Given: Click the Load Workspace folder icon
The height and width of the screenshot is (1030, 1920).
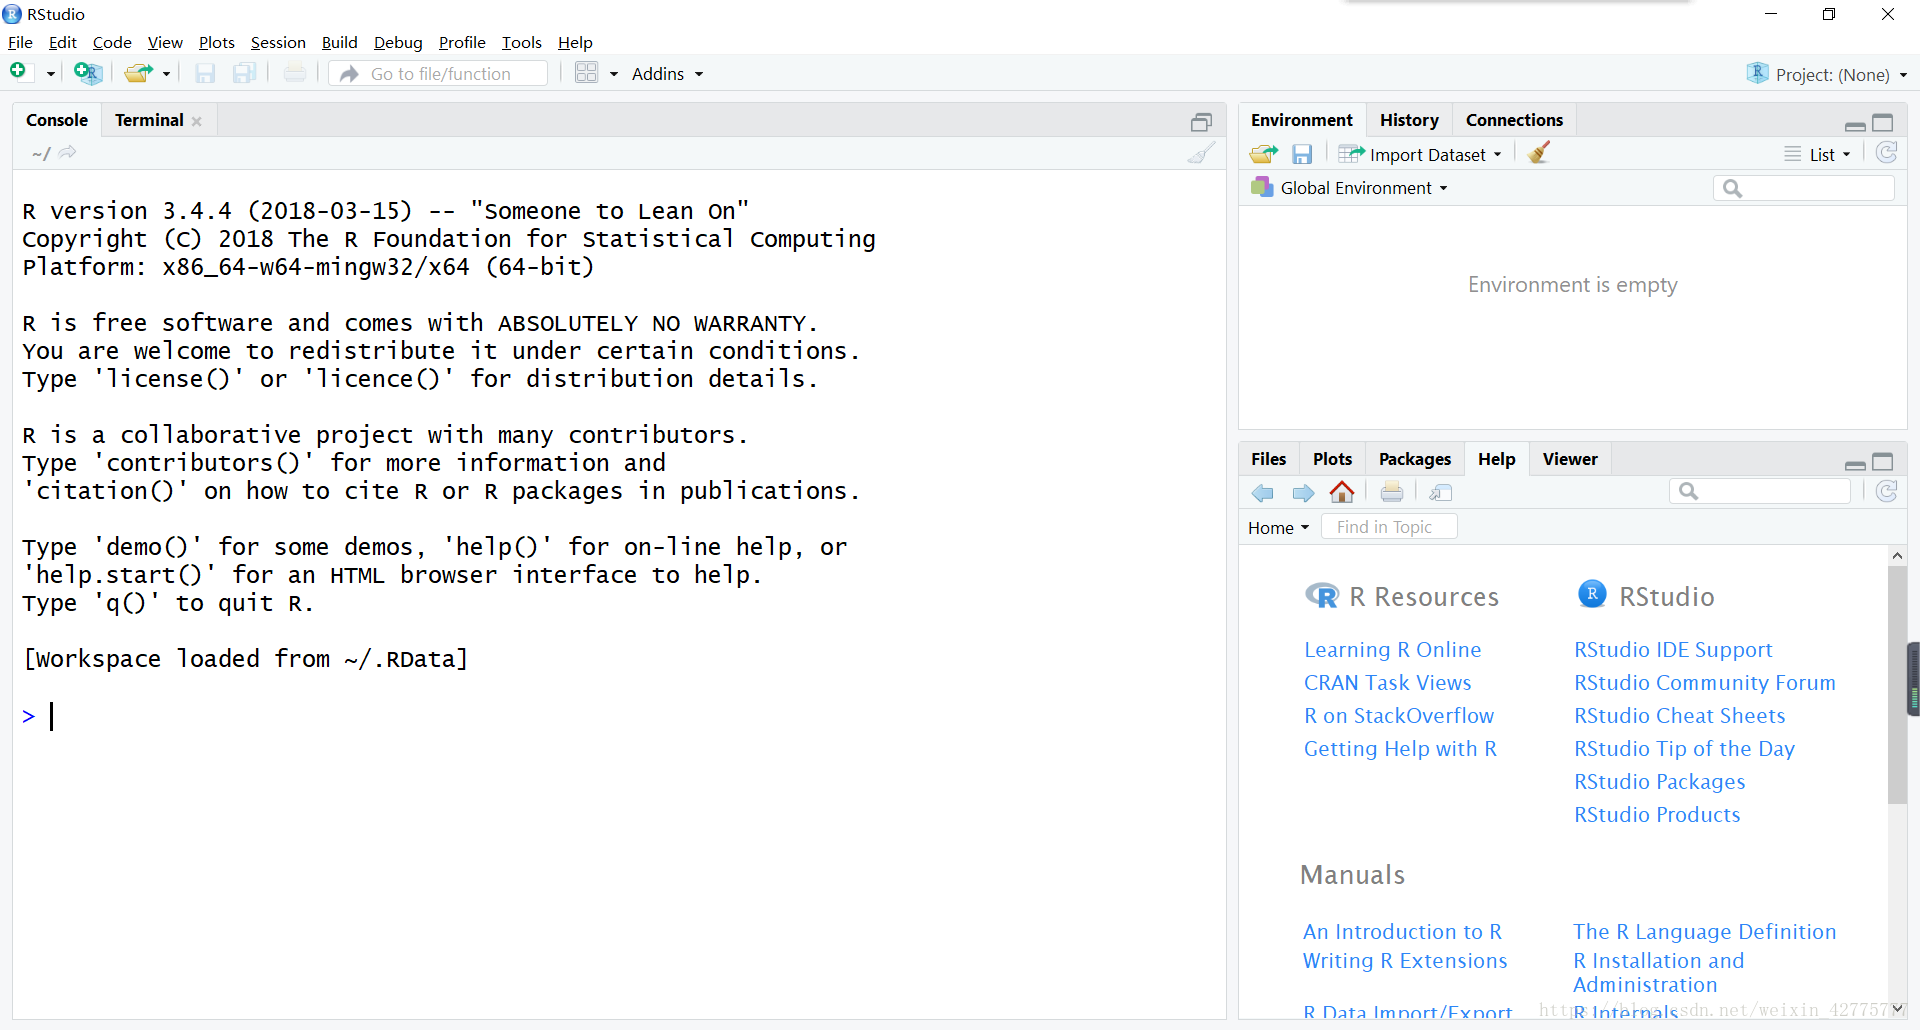Looking at the screenshot, I should (1264, 154).
